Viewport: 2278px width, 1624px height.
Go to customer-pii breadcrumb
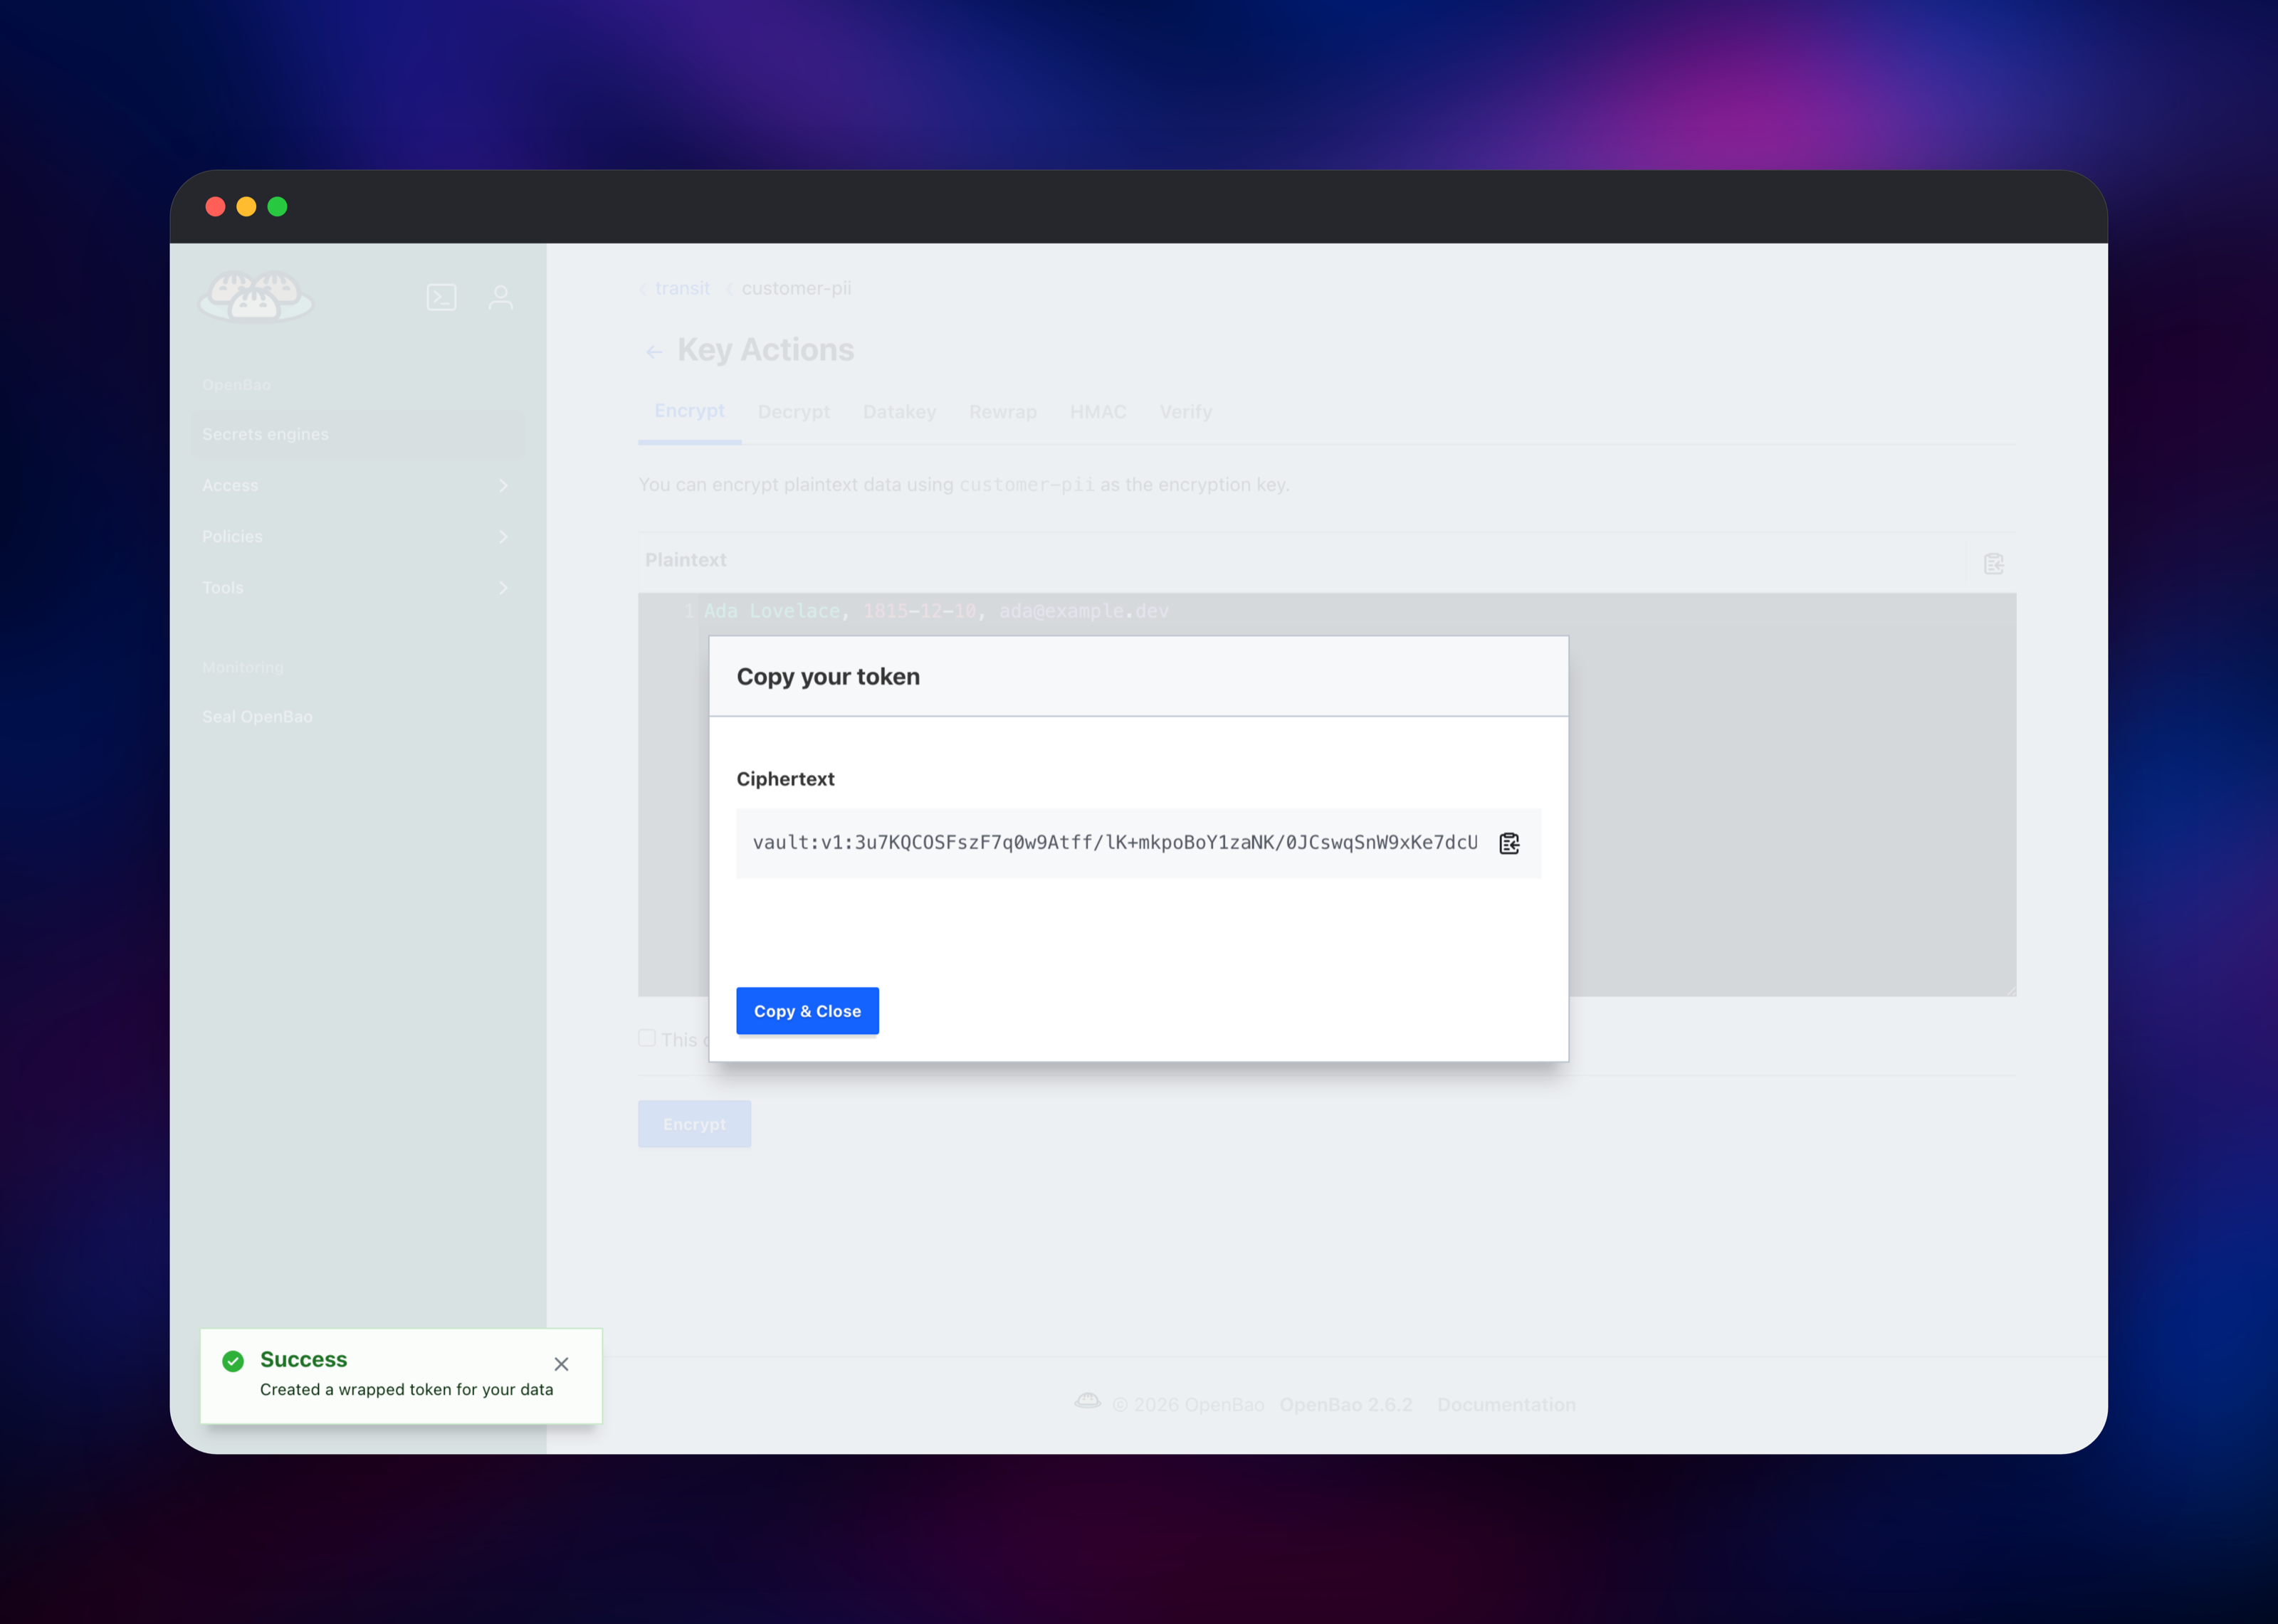click(x=796, y=288)
